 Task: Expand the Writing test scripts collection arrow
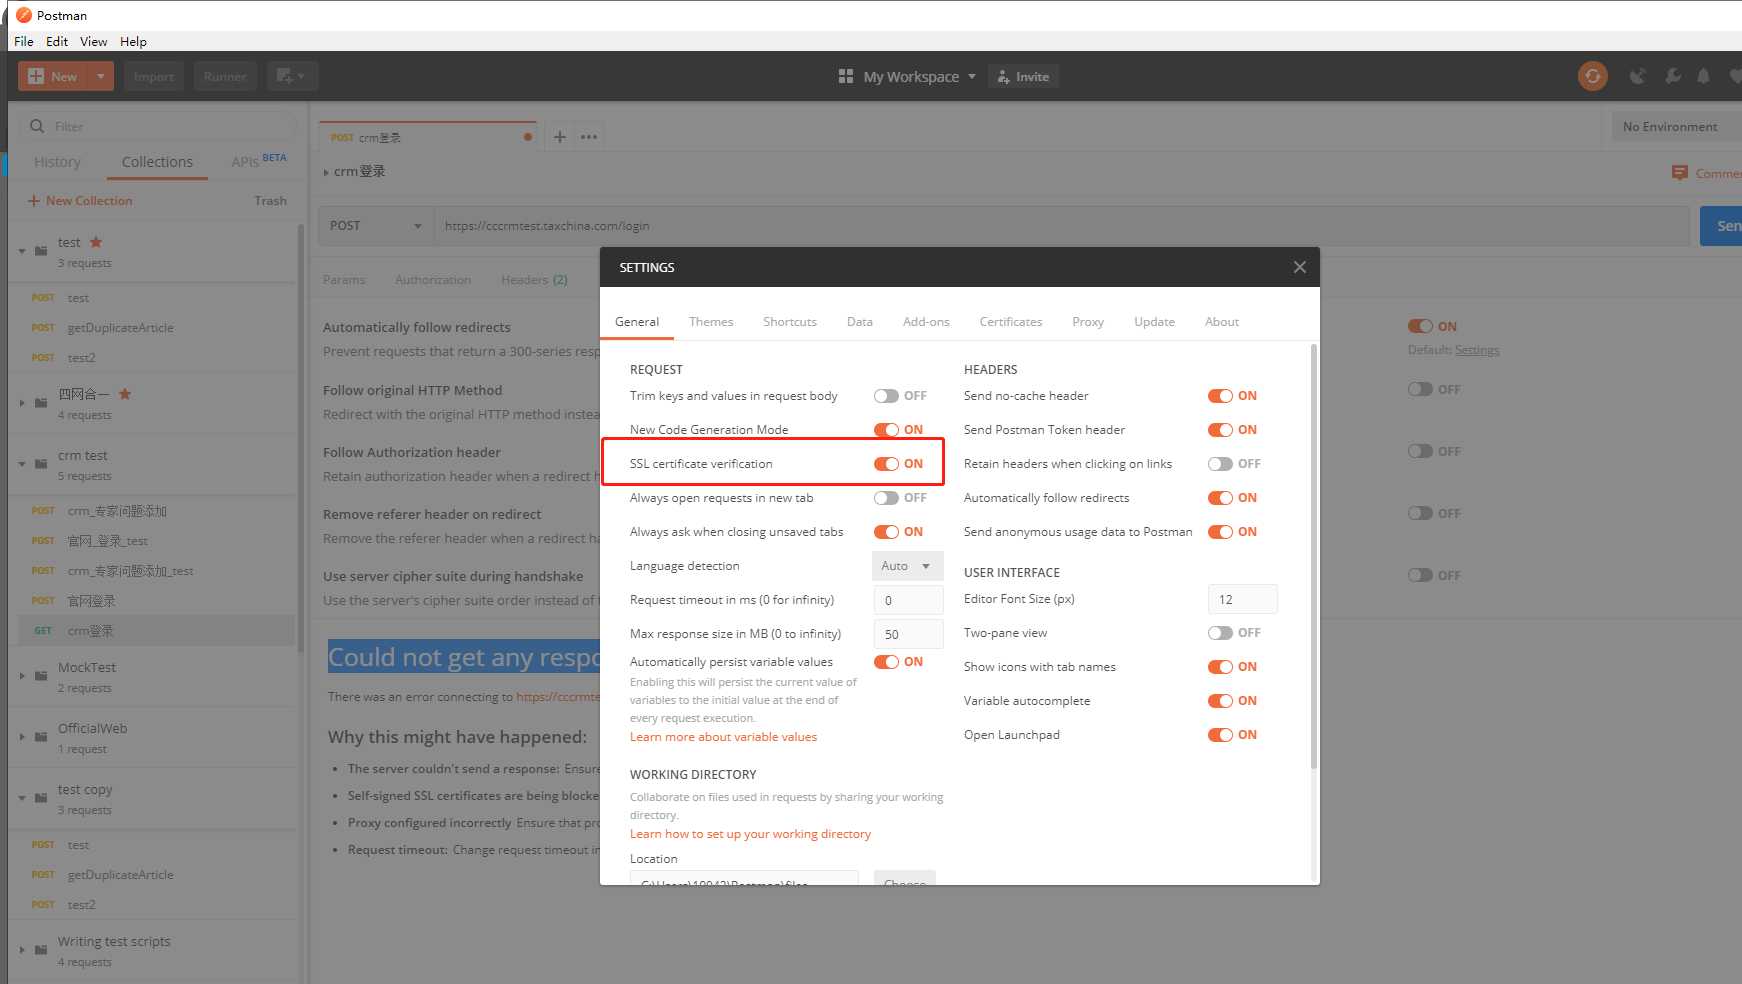coord(22,950)
